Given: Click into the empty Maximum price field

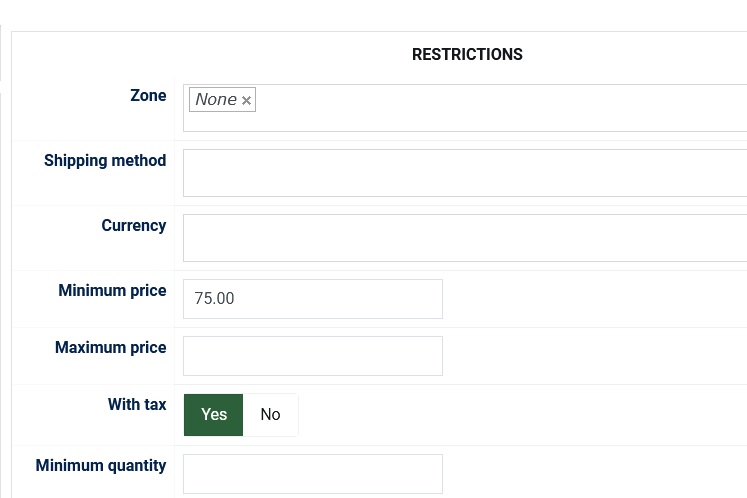Looking at the screenshot, I should 312,356.
